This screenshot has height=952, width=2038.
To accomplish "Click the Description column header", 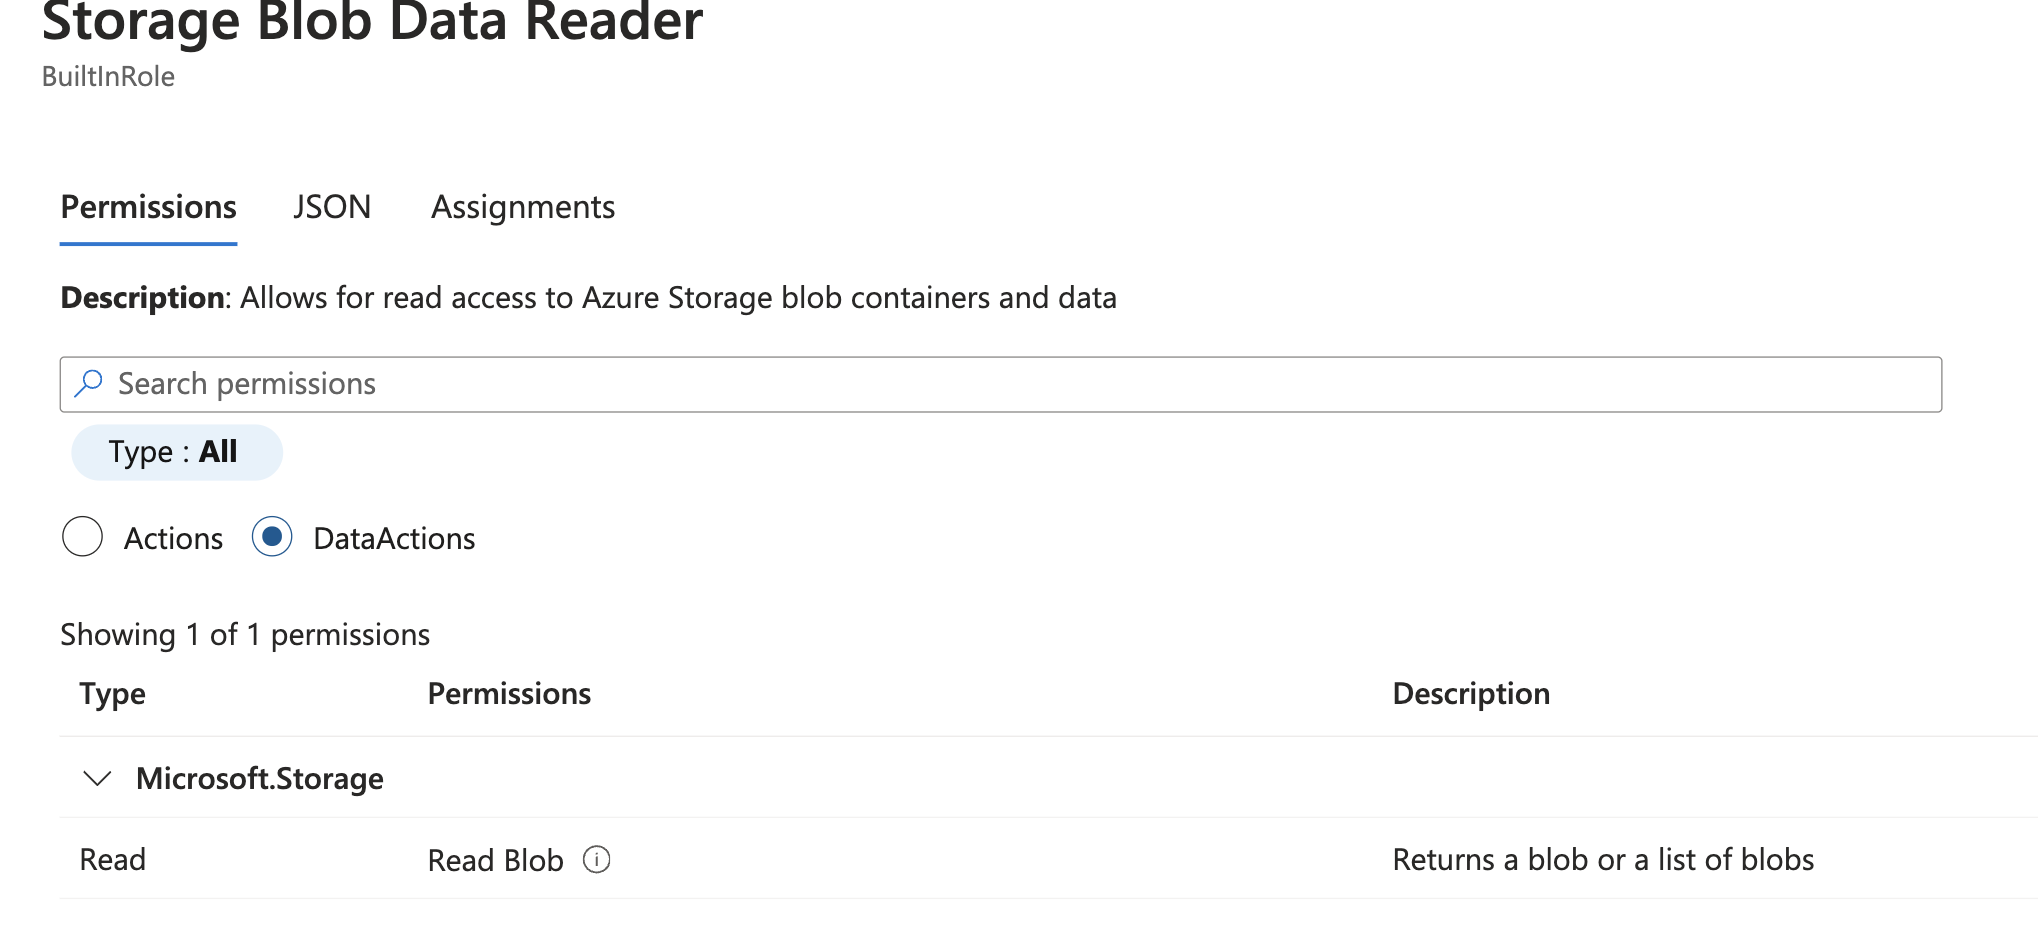I will pyautogui.click(x=1471, y=693).
